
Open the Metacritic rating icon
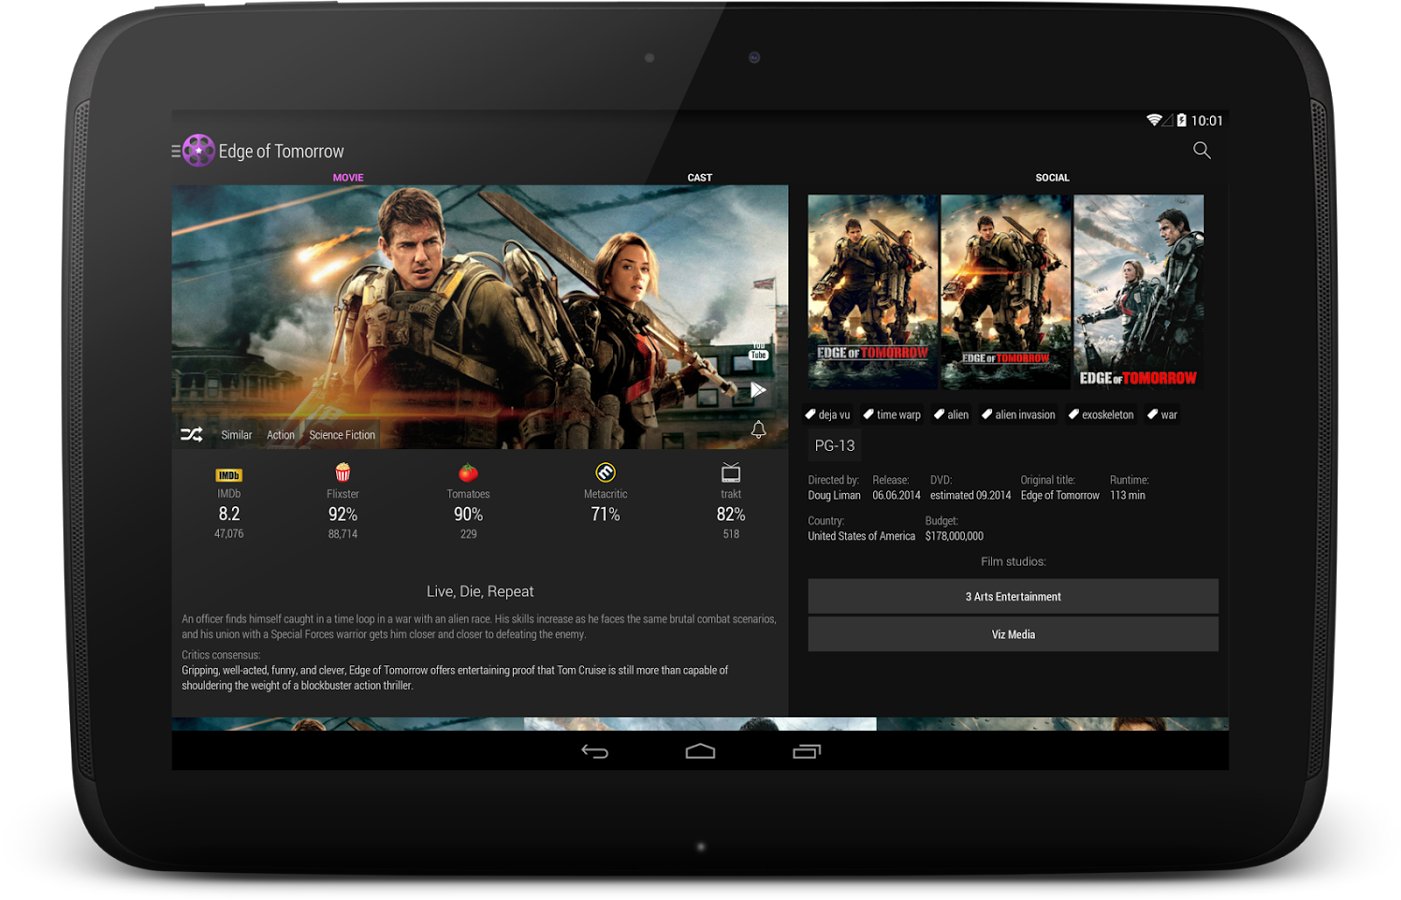pyautogui.click(x=605, y=473)
